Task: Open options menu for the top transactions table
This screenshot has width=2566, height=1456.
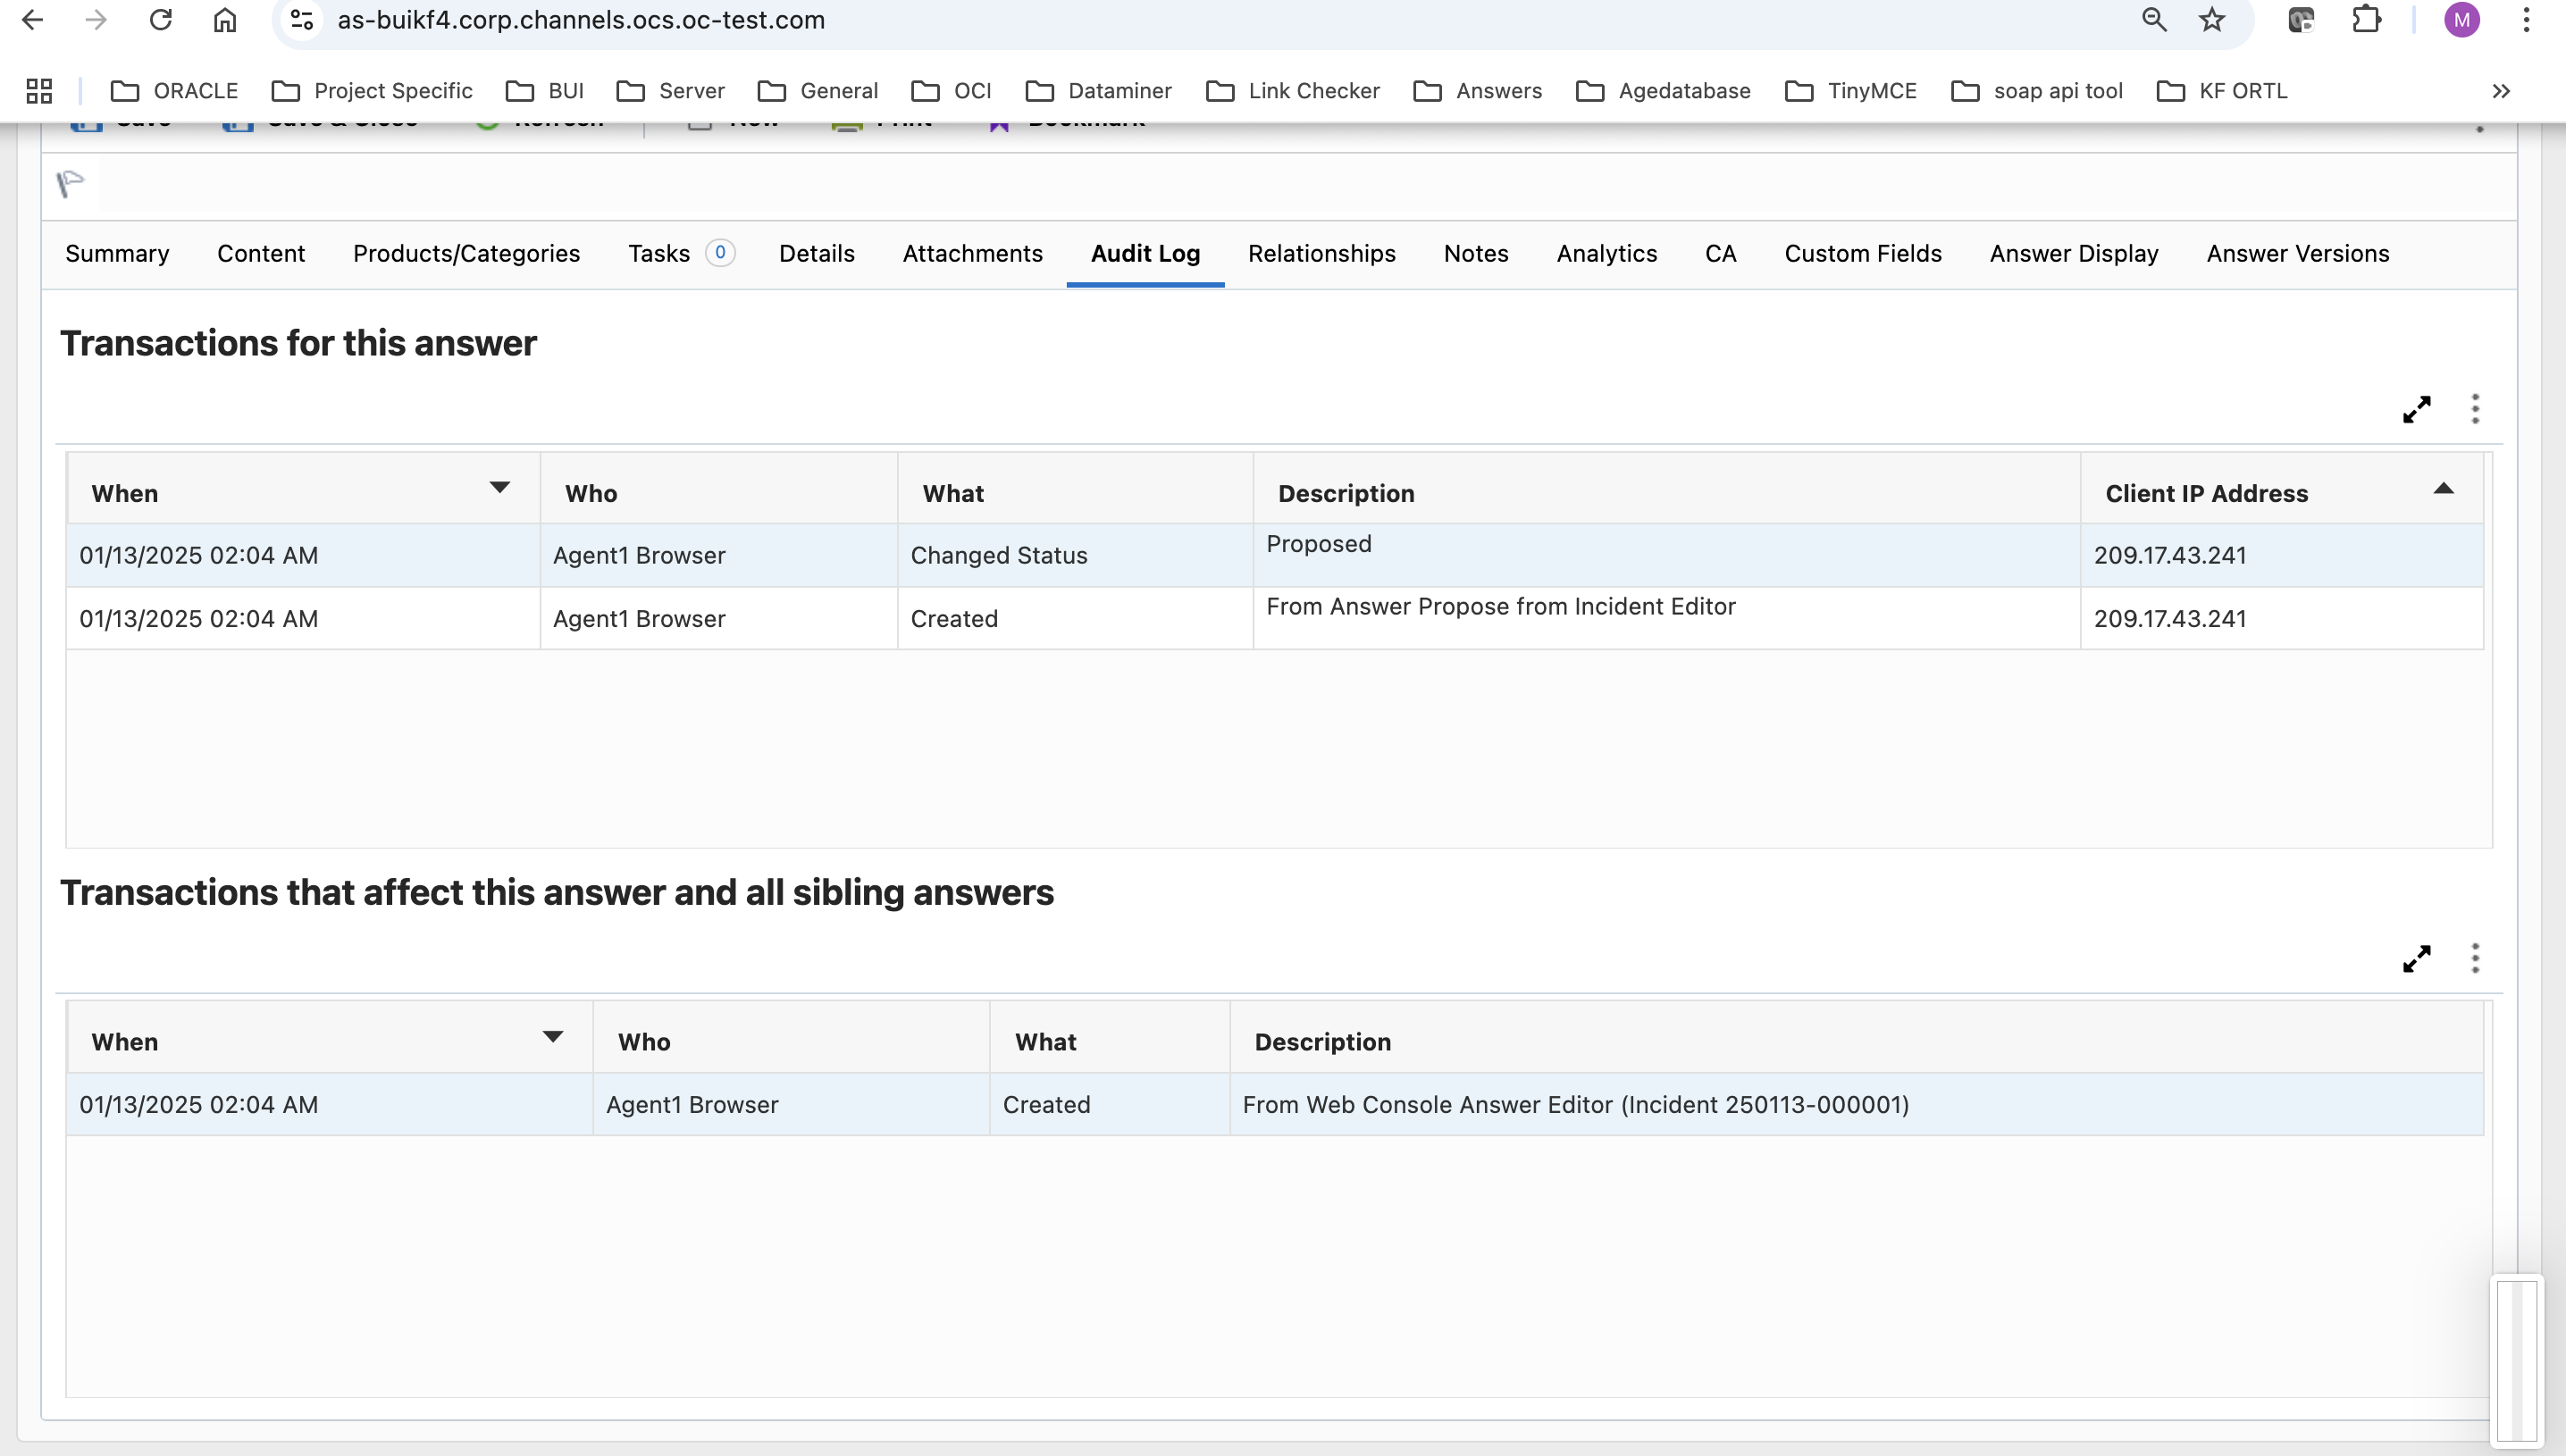Action: tap(2475, 409)
